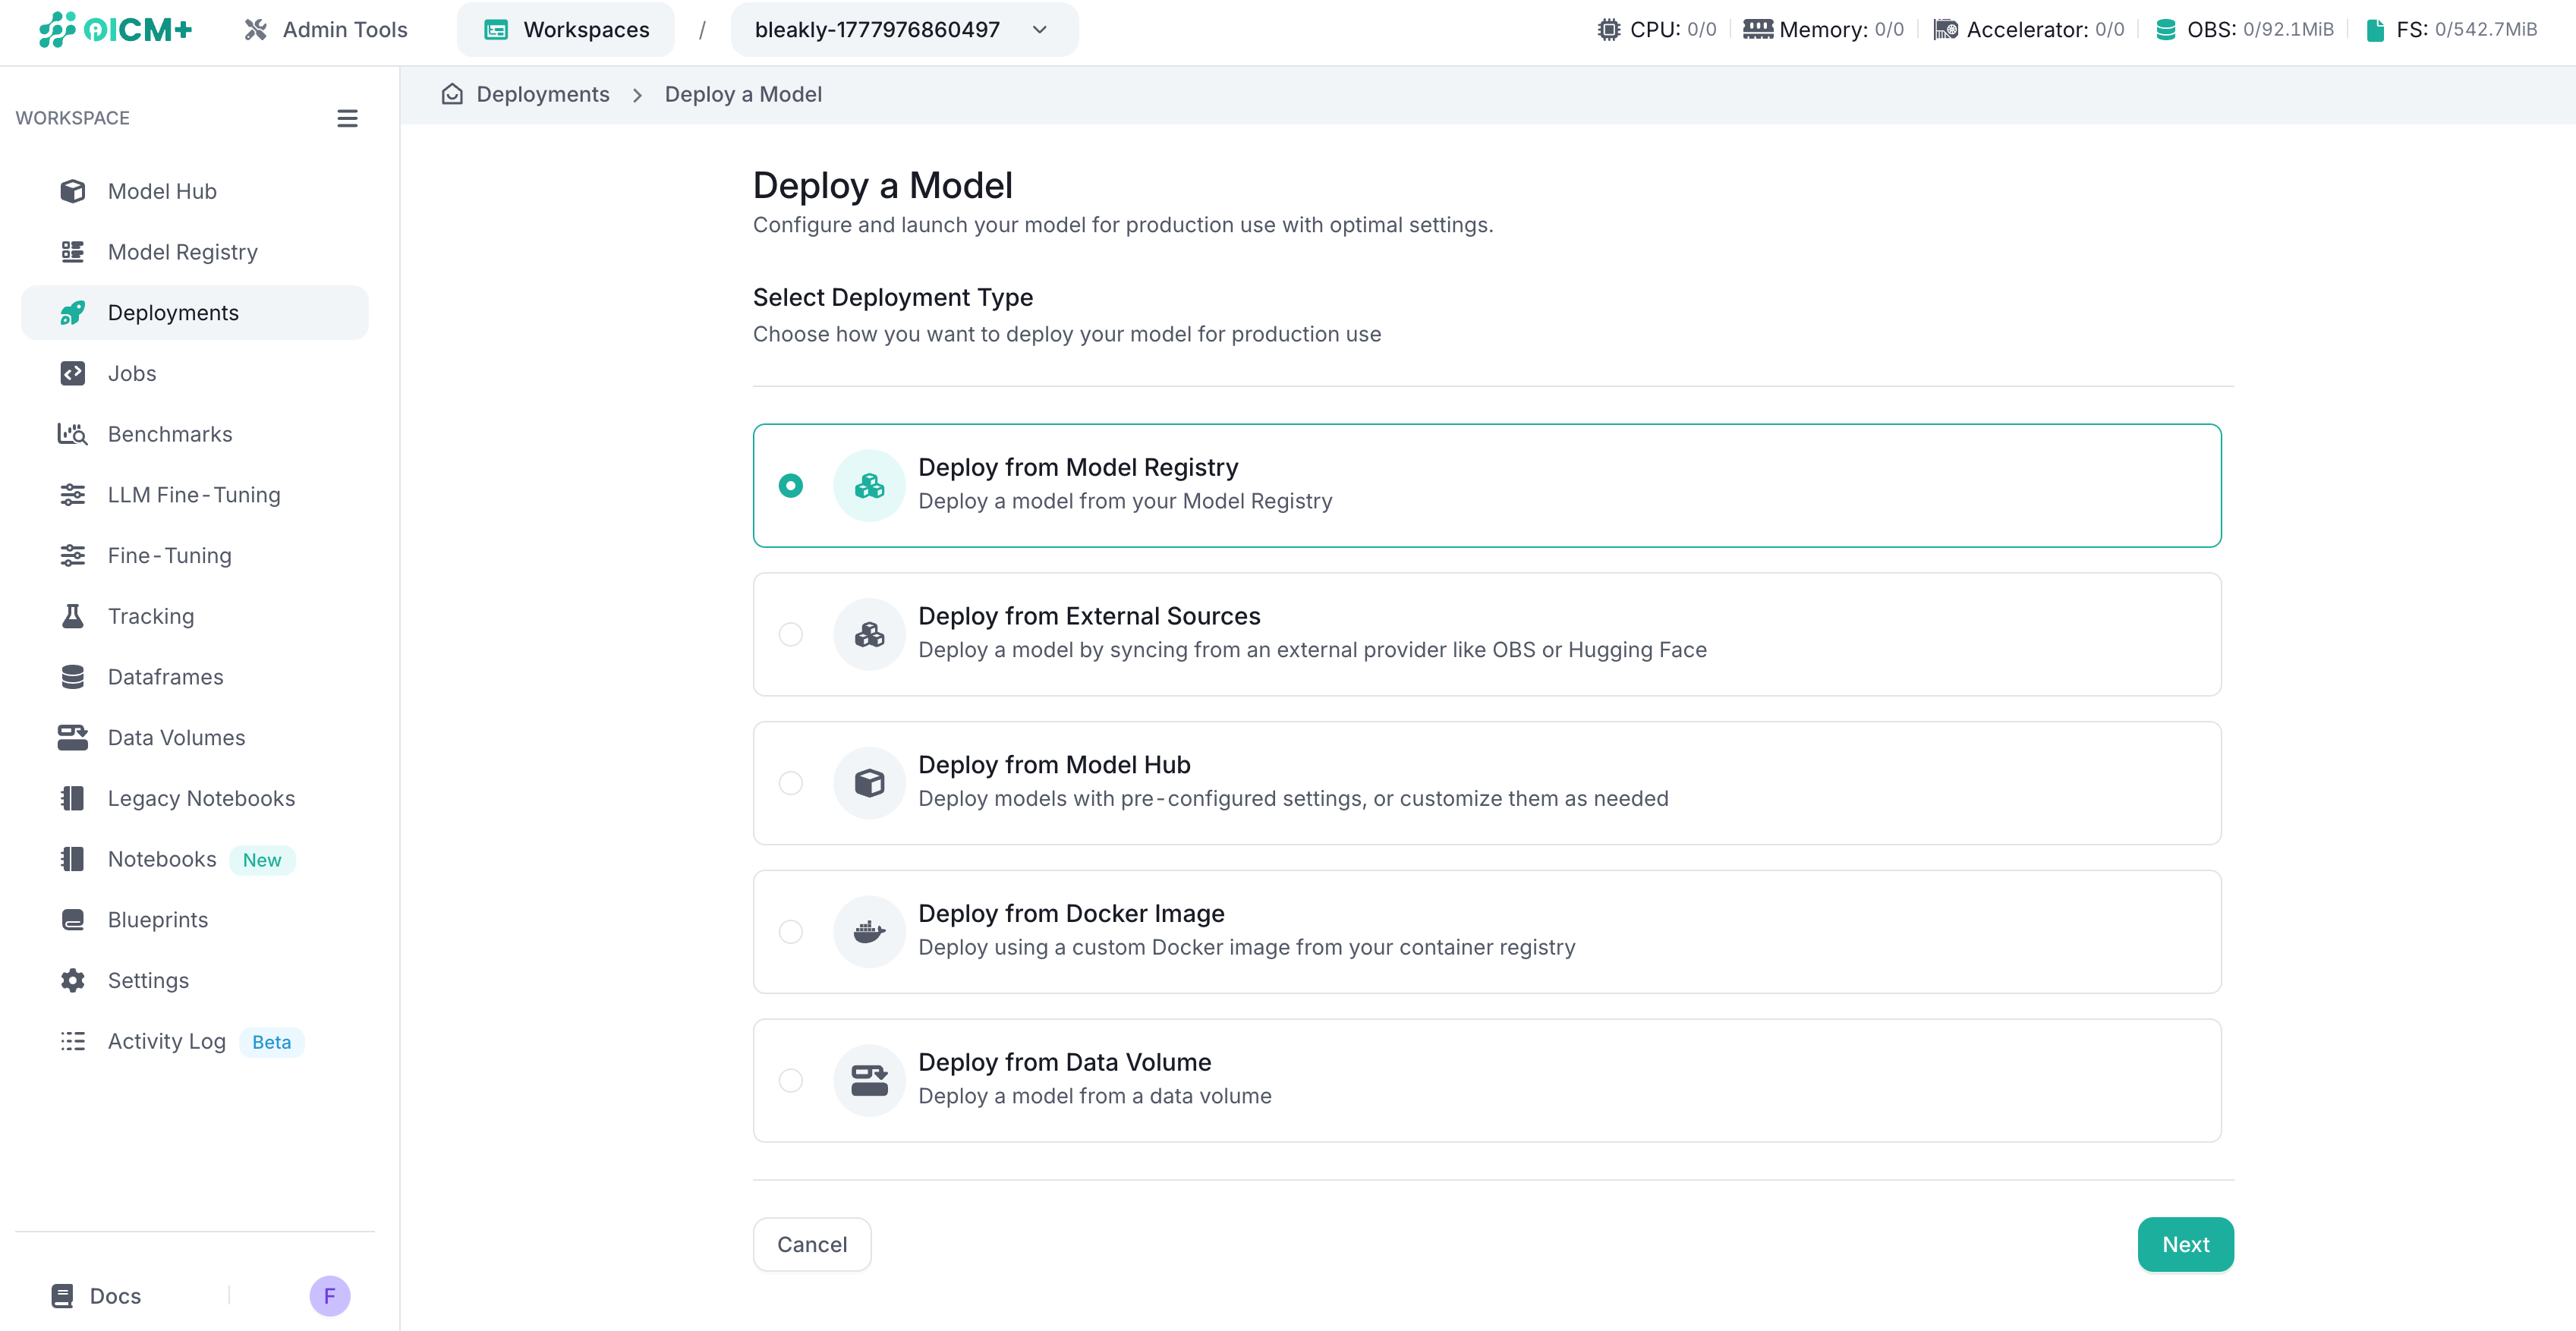Open Benchmarks sidebar item
This screenshot has width=2576, height=1331.
195,434
